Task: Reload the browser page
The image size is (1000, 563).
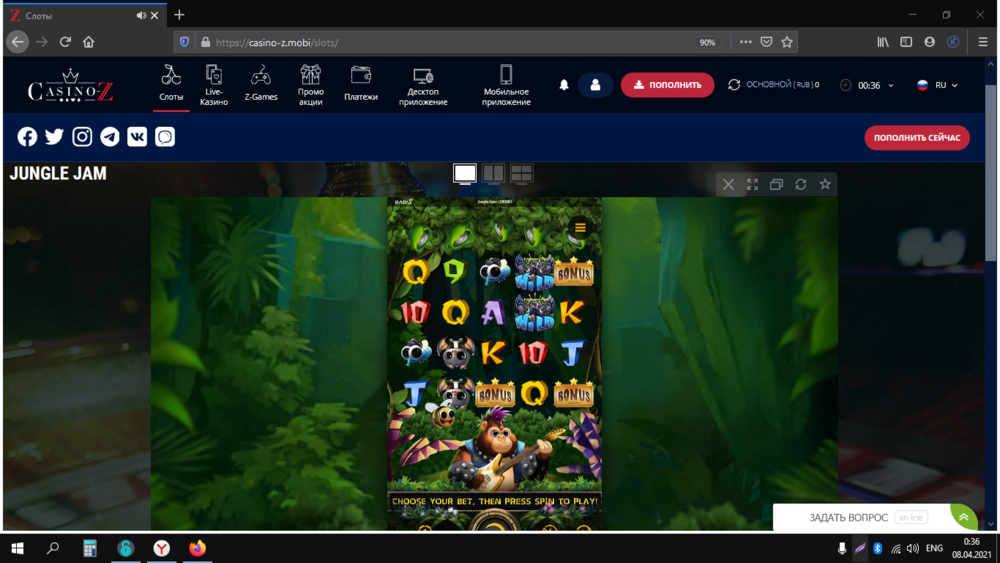Action: [65, 42]
